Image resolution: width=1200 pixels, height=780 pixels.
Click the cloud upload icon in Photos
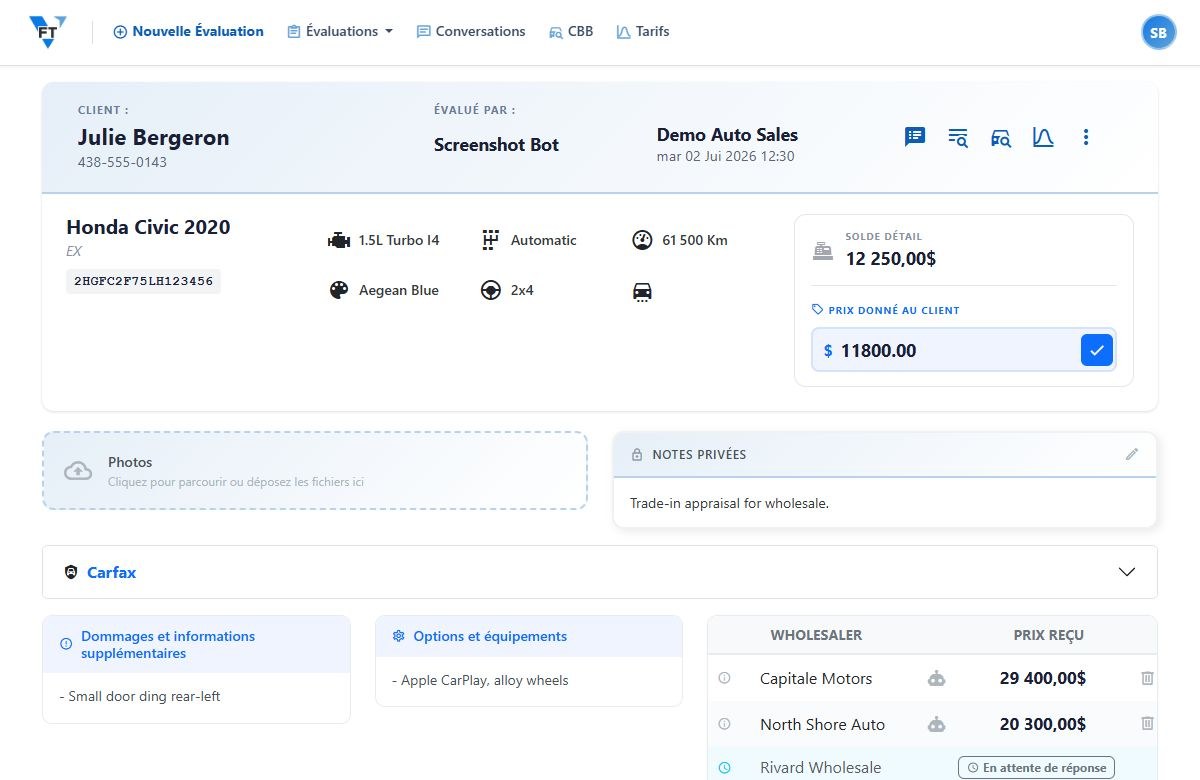(78, 471)
